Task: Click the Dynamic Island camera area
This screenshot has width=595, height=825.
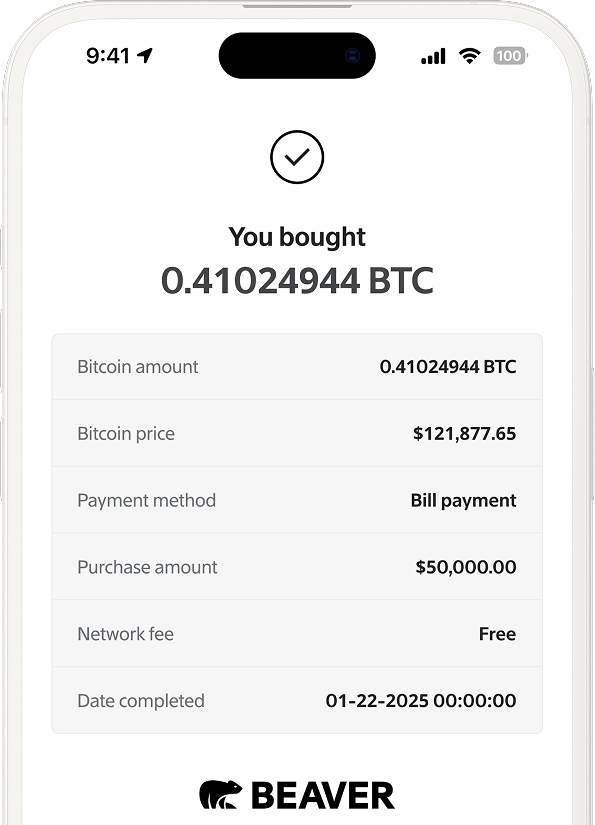Action: [x=352, y=55]
